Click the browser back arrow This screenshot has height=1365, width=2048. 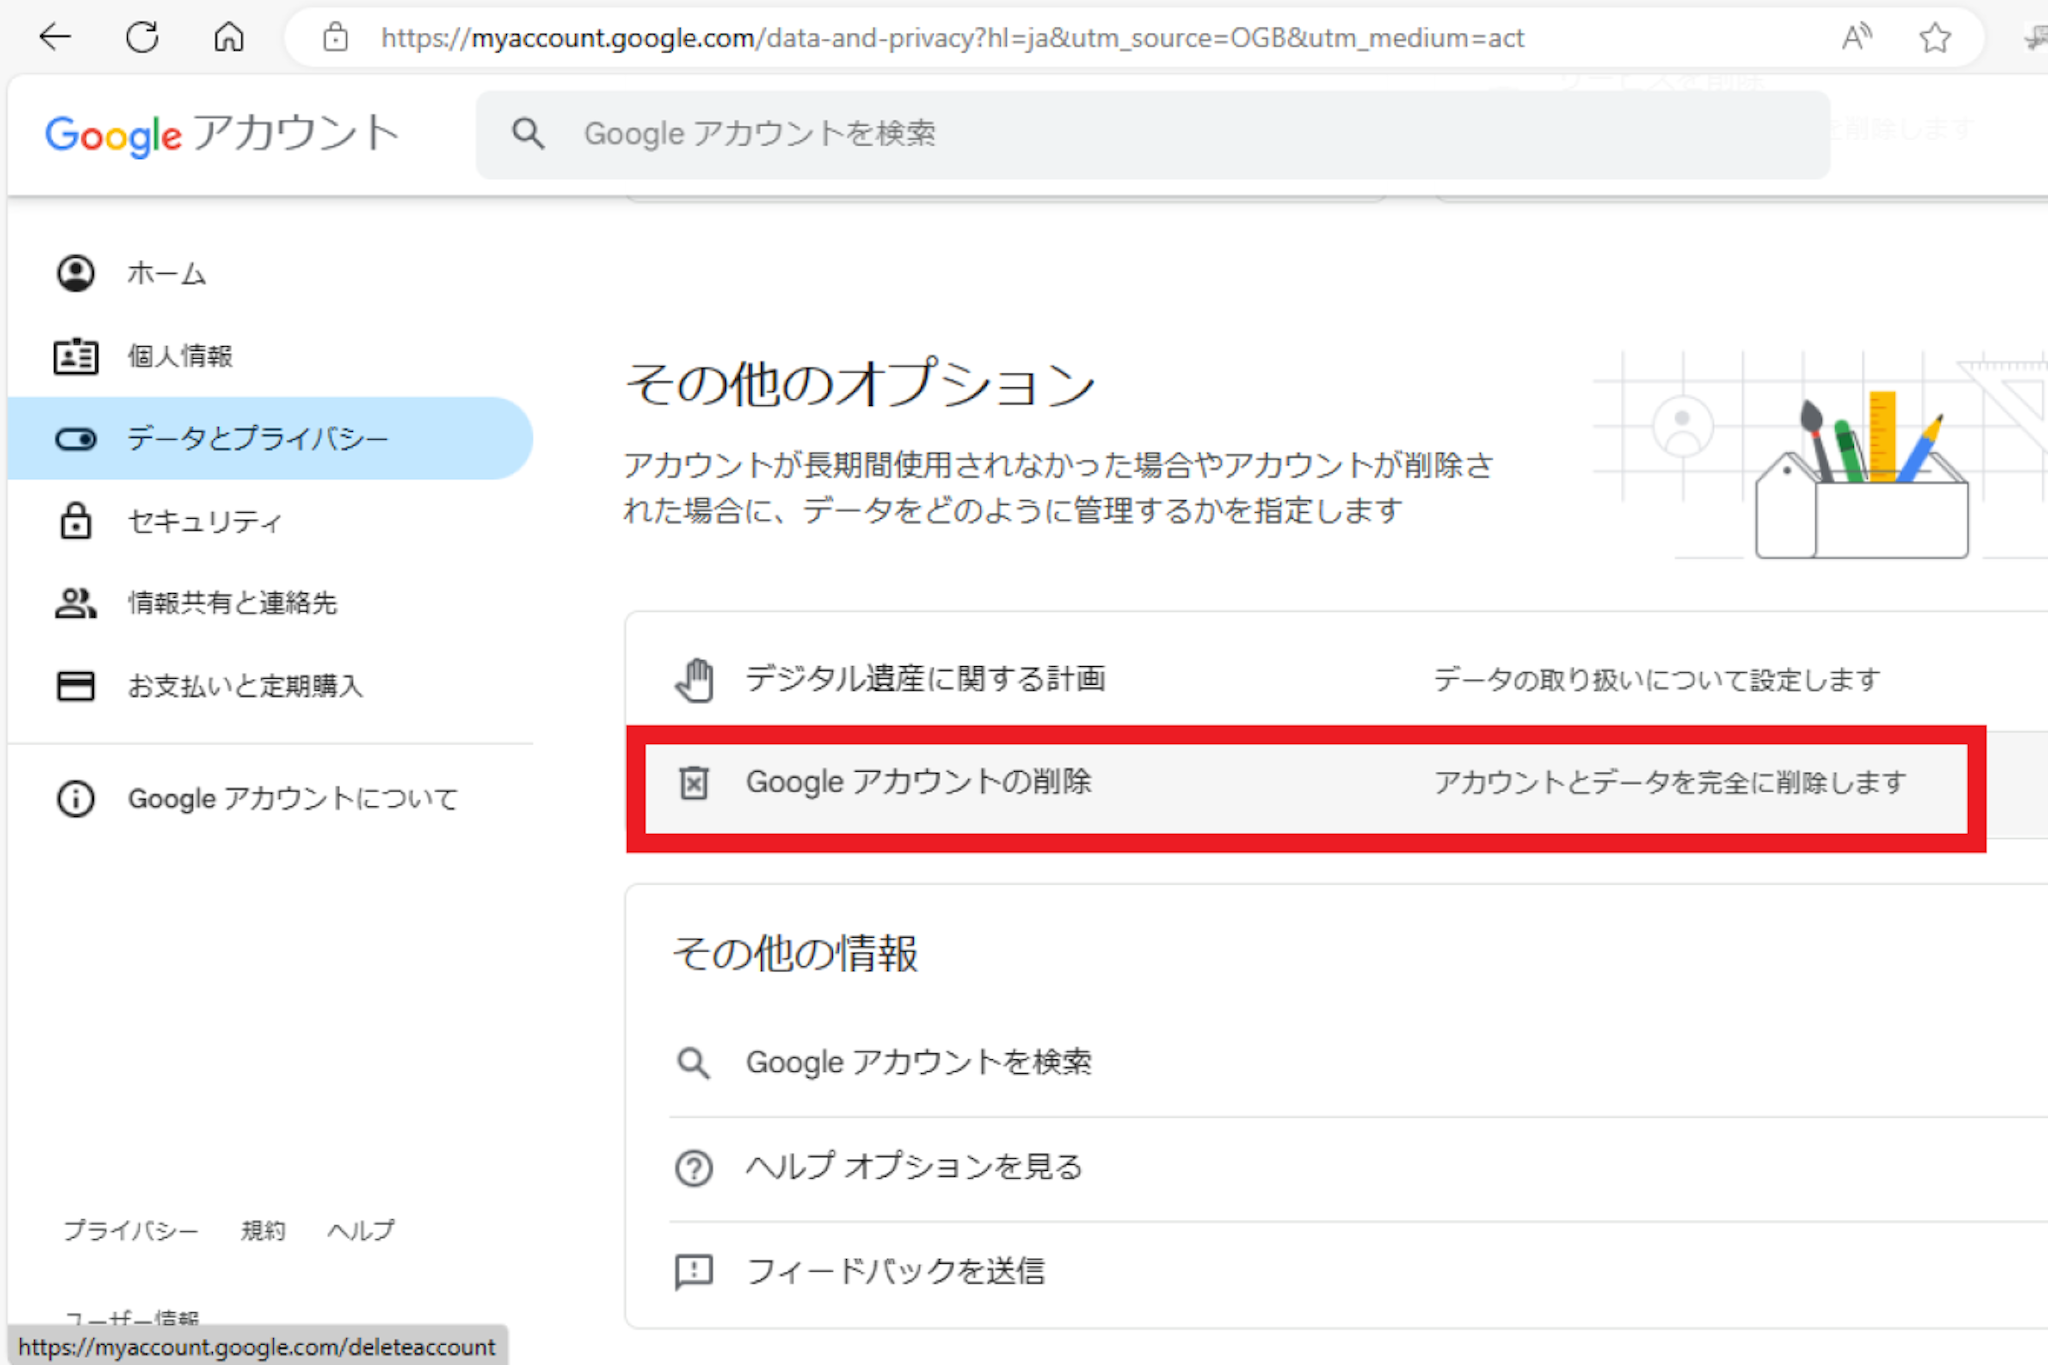55,38
